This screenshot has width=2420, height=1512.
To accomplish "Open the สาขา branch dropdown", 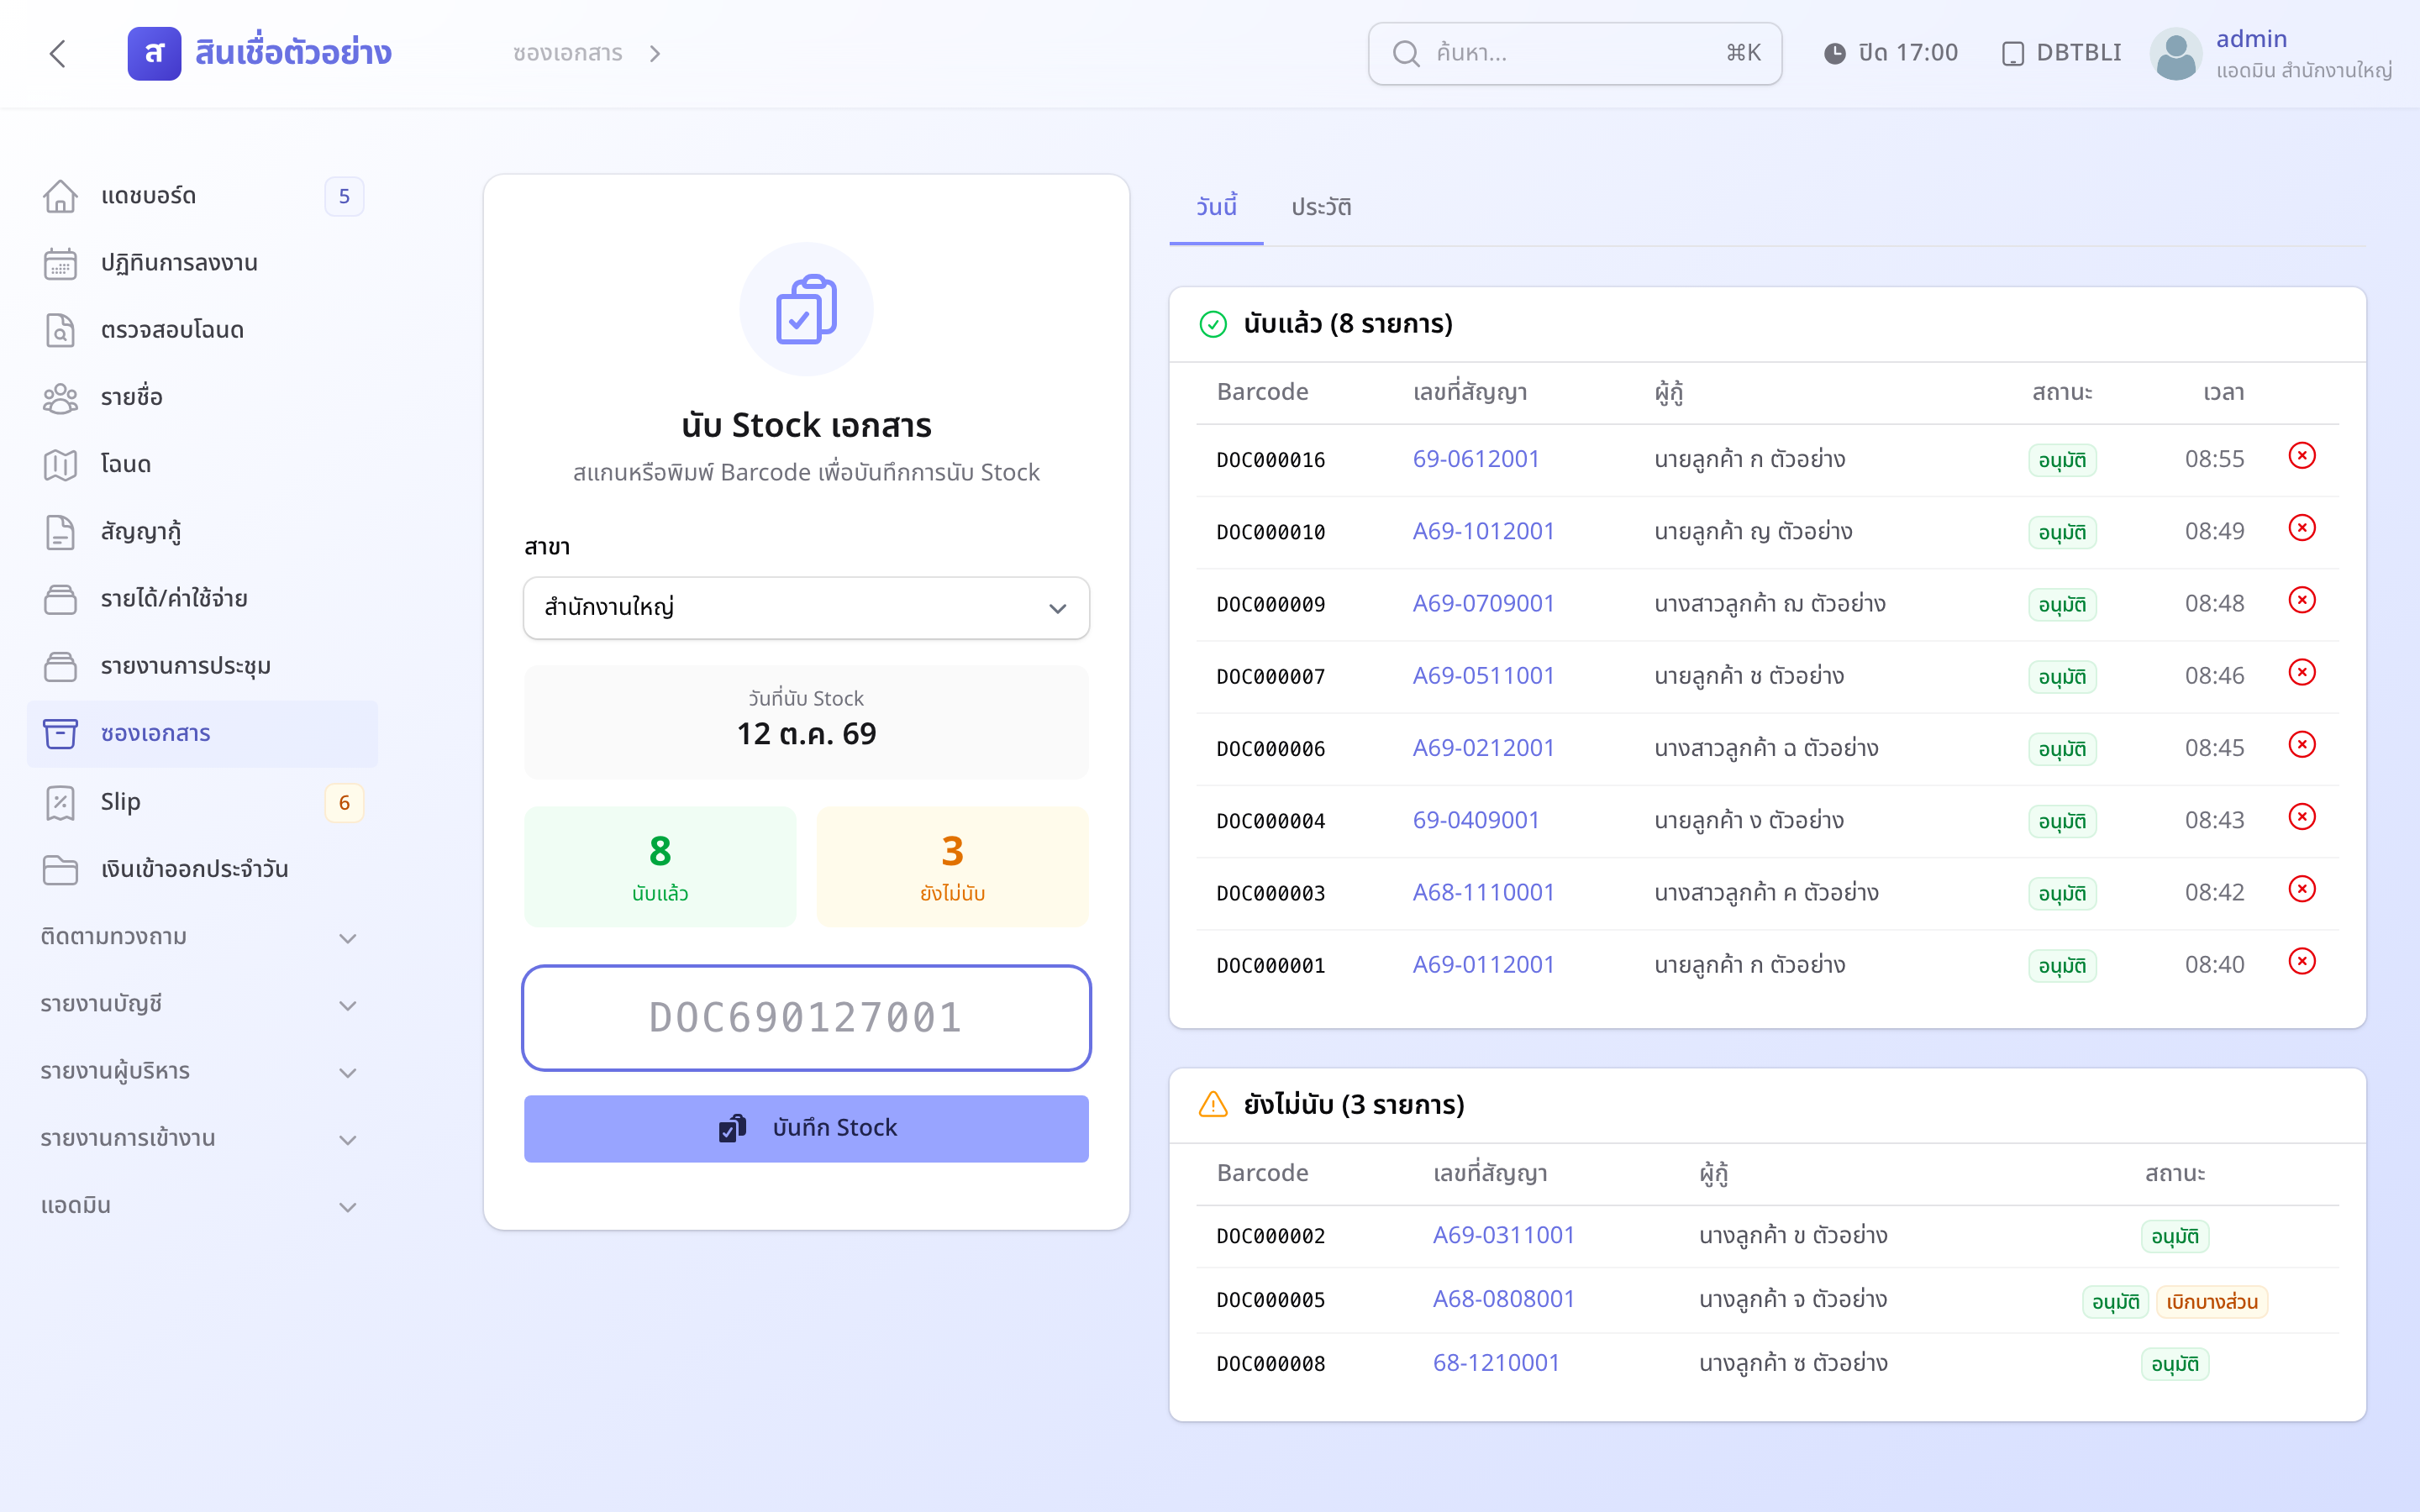I will [x=806, y=607].
